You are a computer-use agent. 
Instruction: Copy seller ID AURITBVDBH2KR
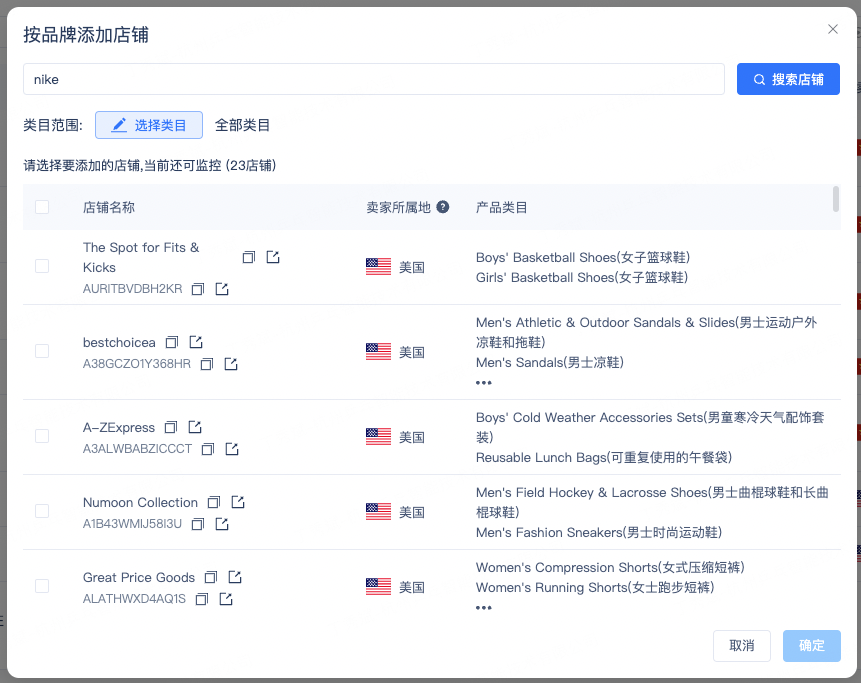(x=198, y=289)
